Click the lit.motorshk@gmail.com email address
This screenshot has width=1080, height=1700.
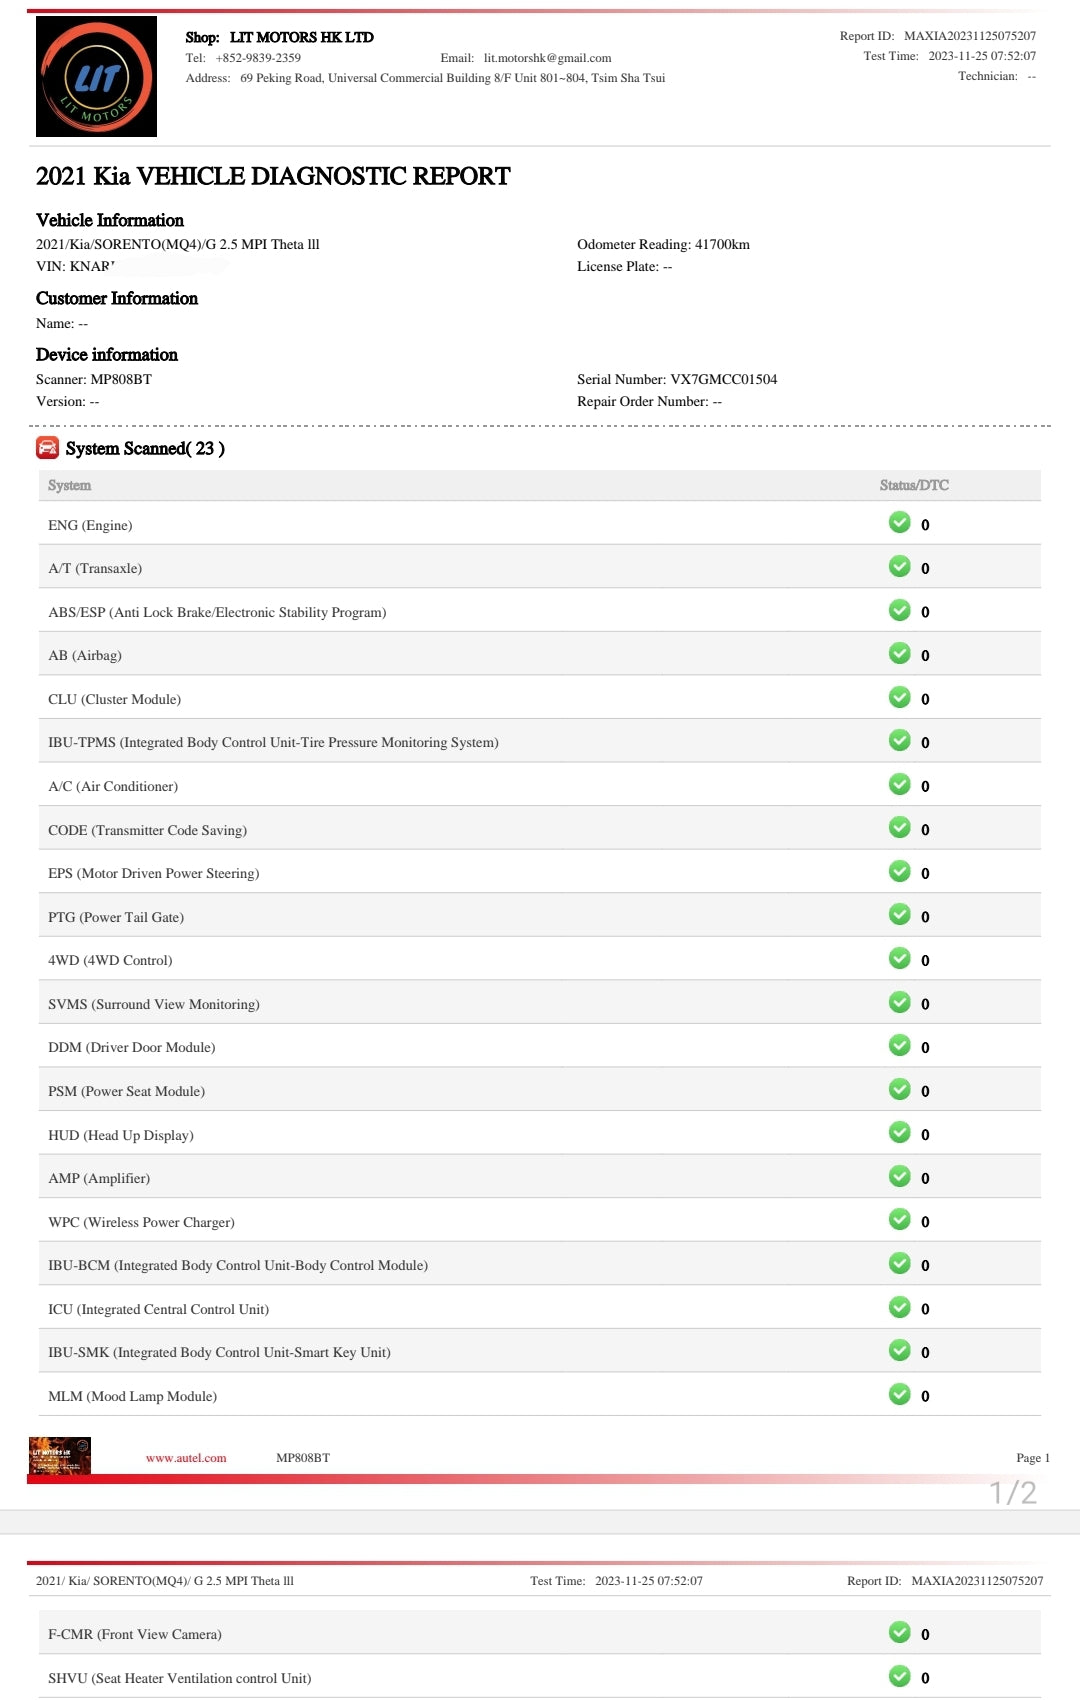547,58
